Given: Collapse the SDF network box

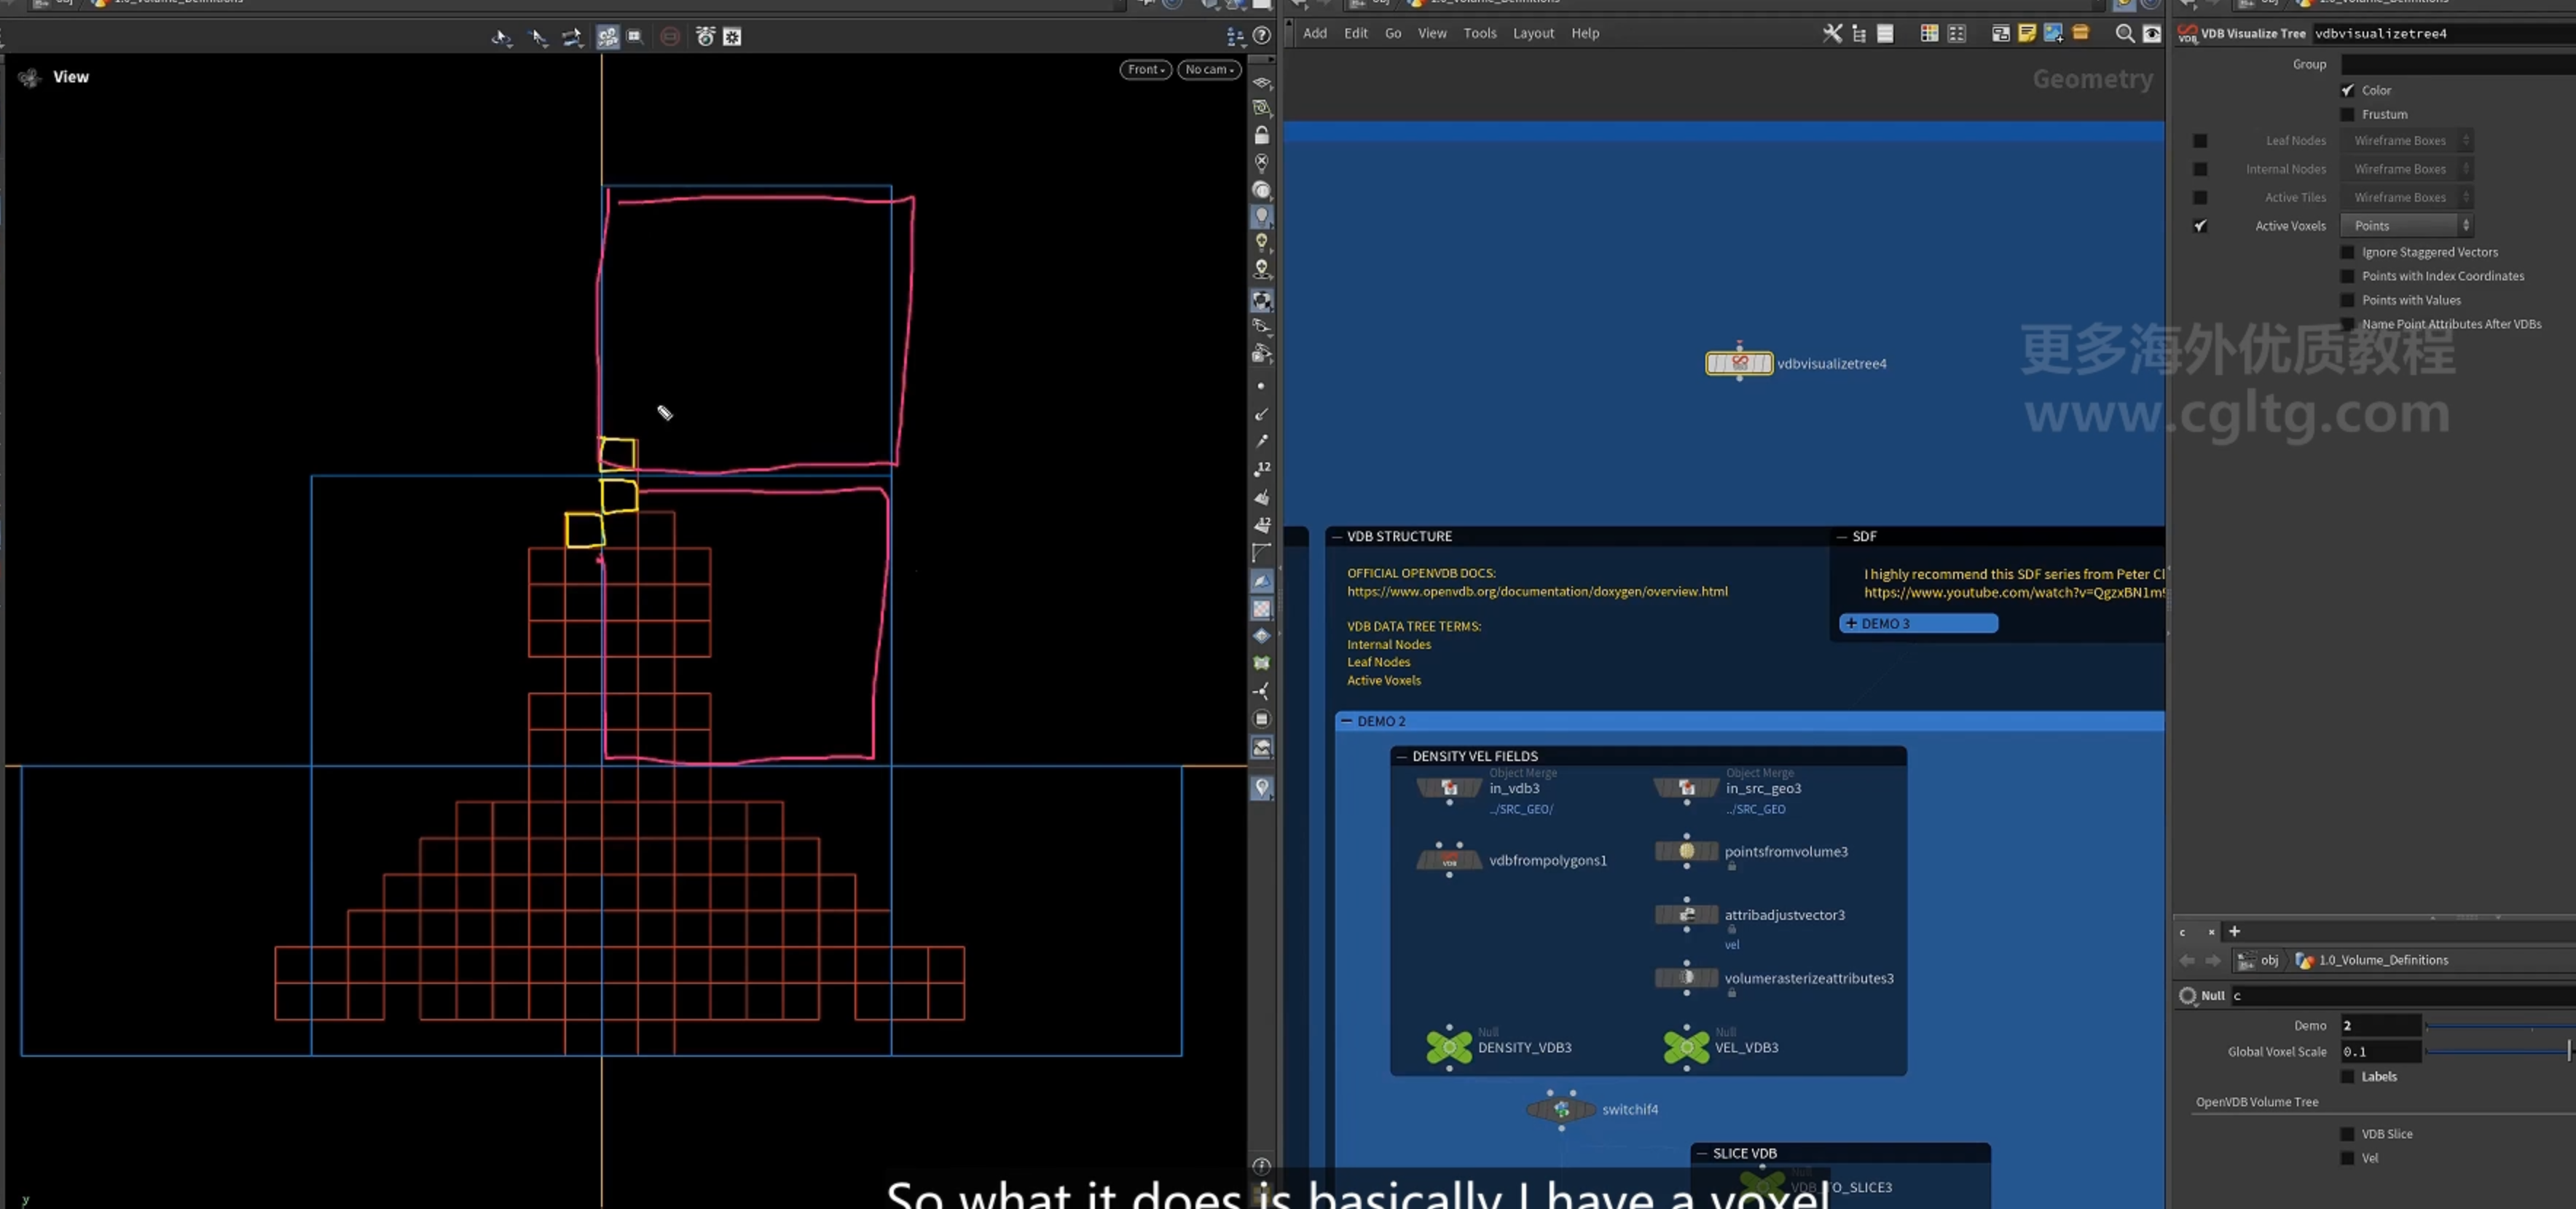Looking at the screenshot, I should (x=1841, y=536).
